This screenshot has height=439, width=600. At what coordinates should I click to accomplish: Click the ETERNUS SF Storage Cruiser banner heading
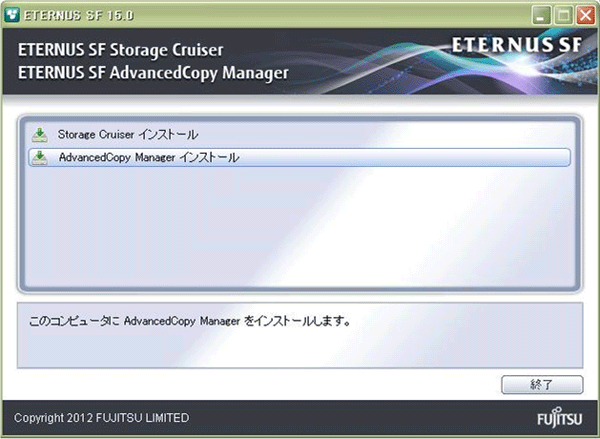[x=121, y=50]
